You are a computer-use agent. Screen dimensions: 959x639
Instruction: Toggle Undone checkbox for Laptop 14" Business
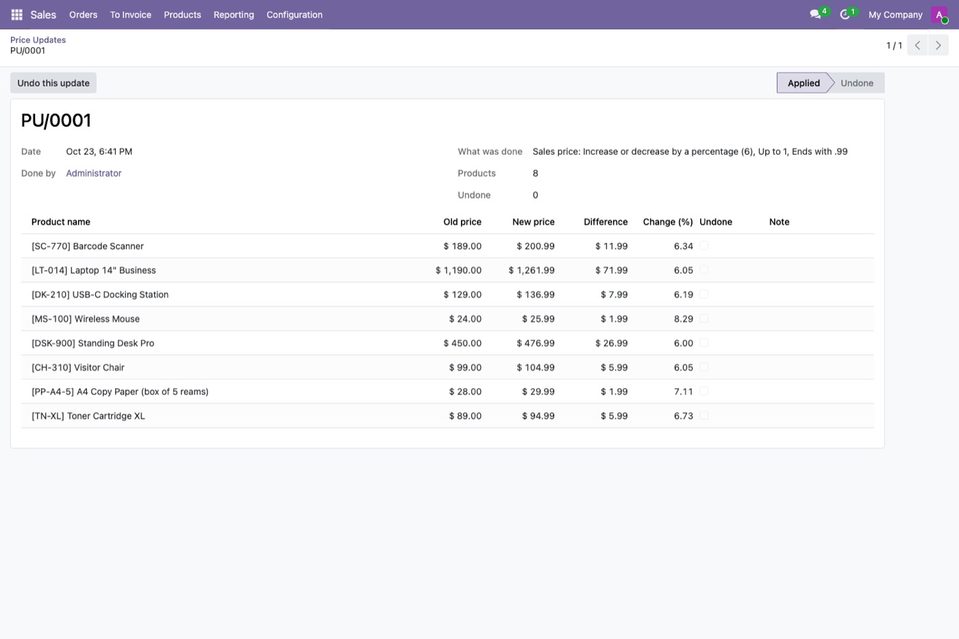tap(704, 270)
